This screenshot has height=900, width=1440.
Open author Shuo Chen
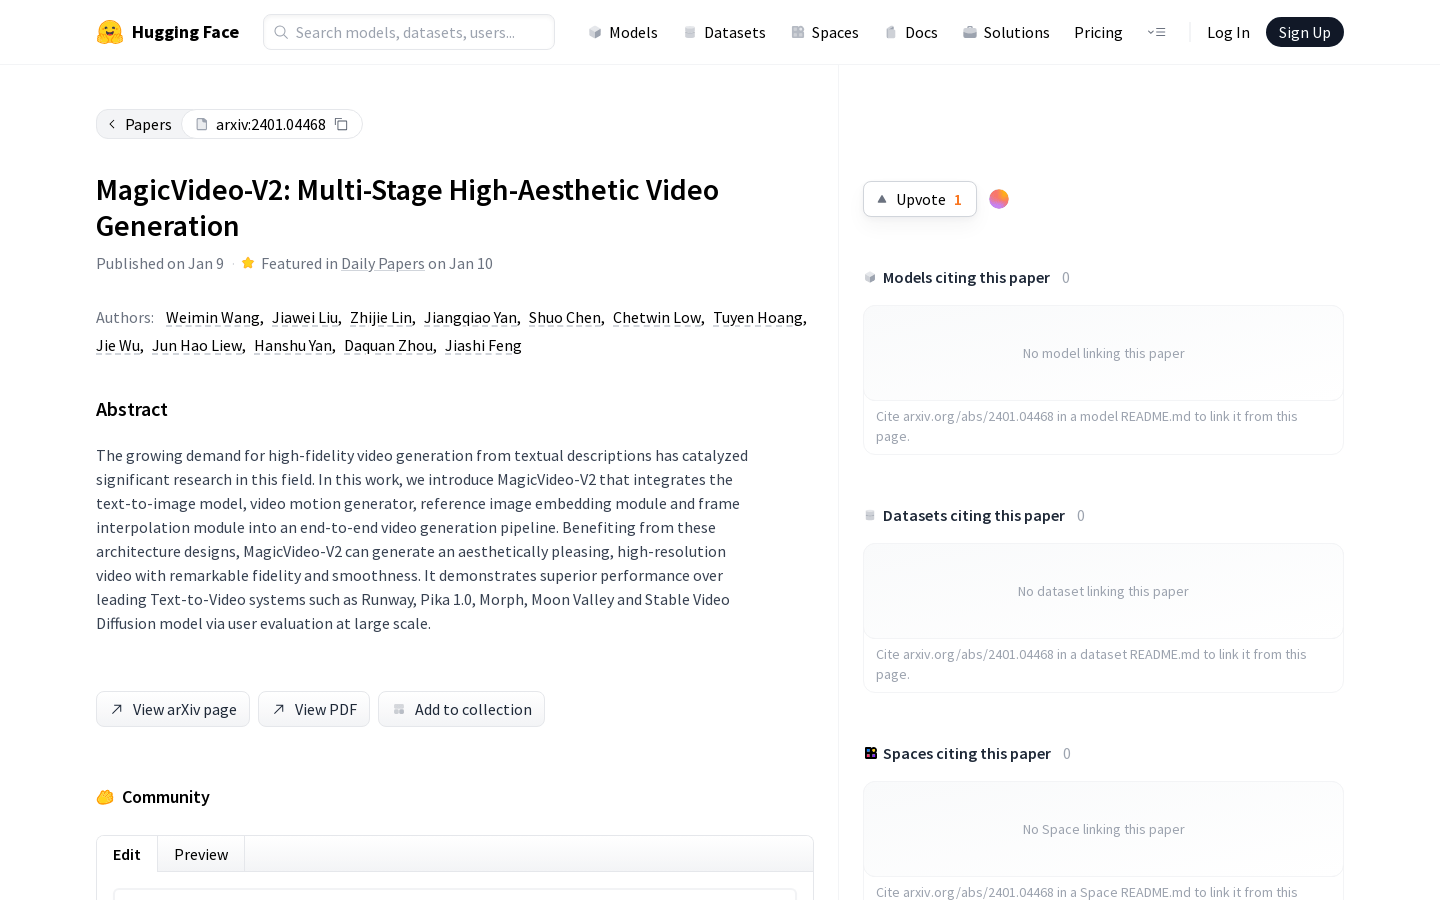(x=565, y=317)
